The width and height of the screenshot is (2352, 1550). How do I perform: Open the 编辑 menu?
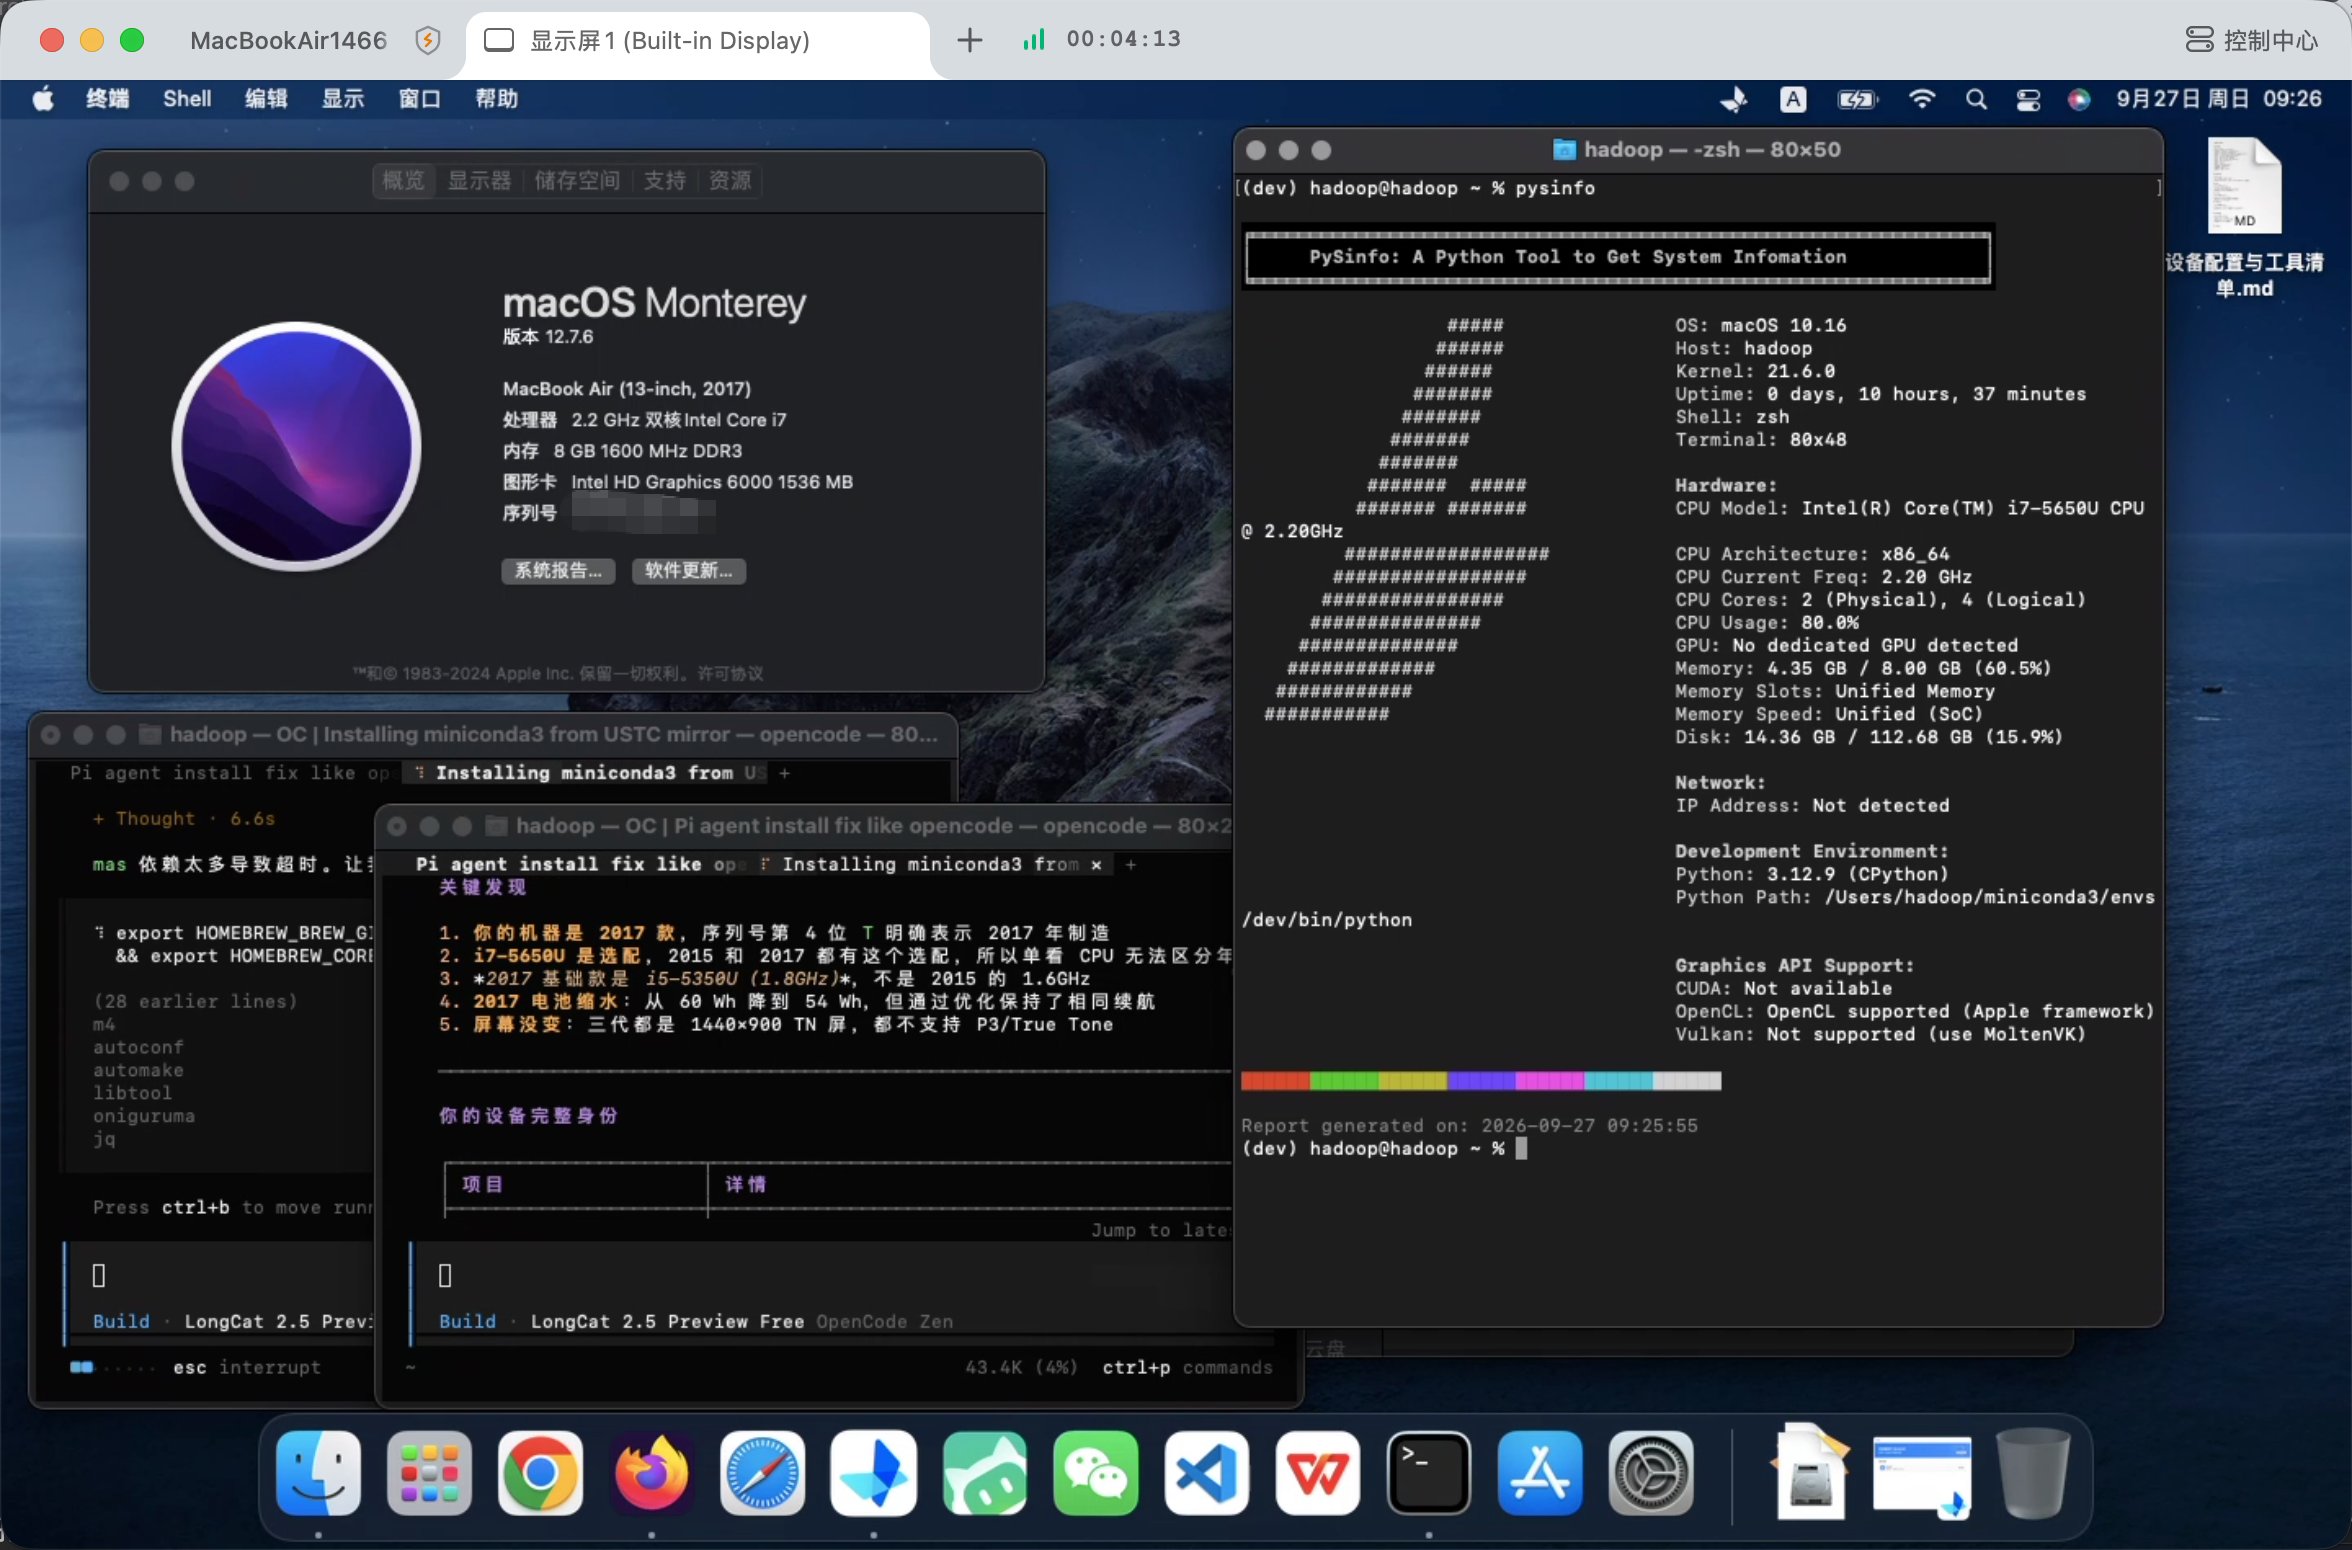266,99
